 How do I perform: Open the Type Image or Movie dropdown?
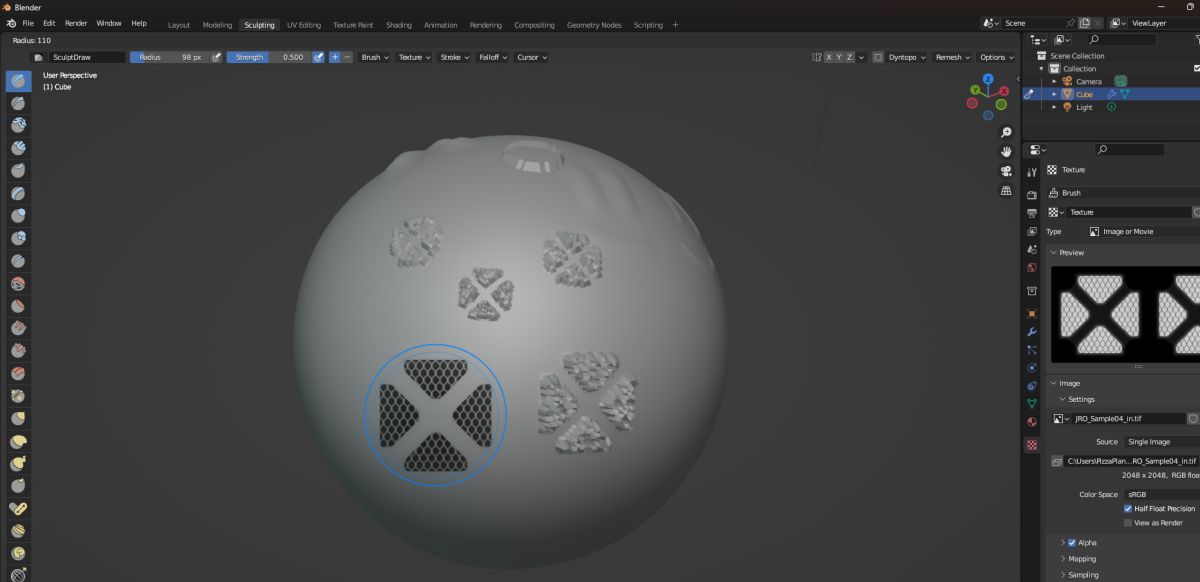tap(1143, 231)
